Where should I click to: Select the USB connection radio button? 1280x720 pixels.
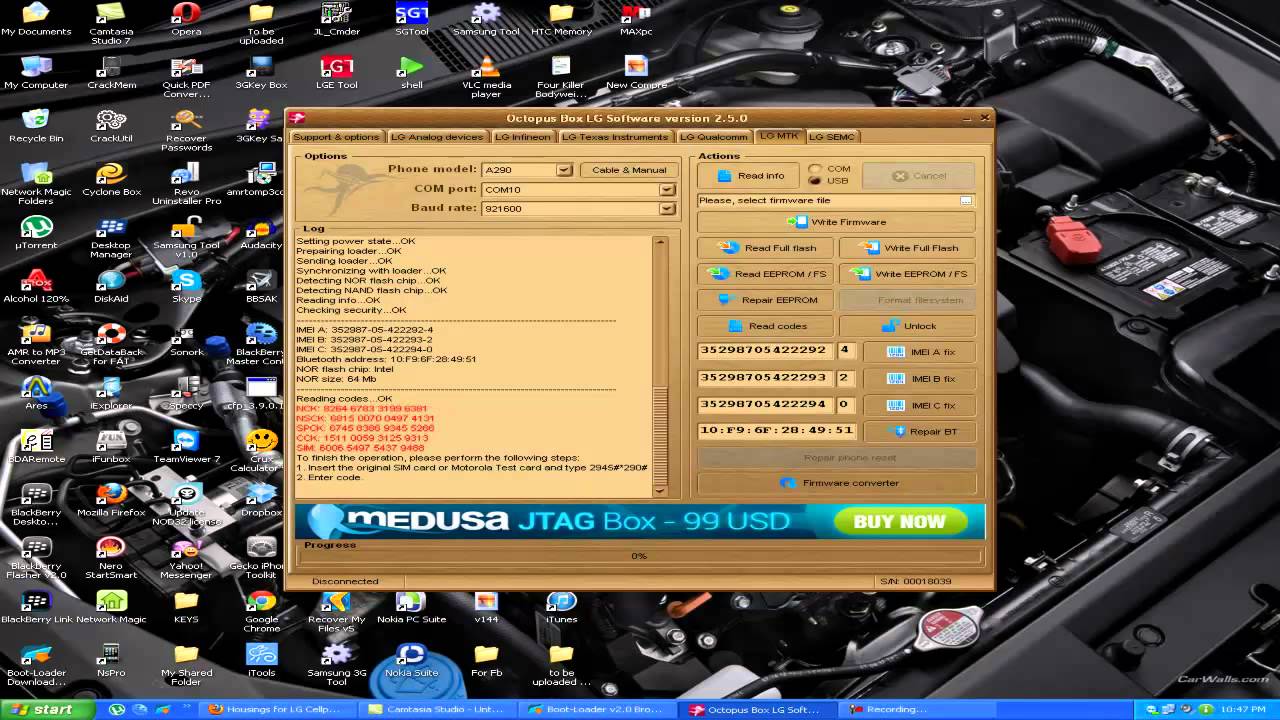[x=815, y=181]
